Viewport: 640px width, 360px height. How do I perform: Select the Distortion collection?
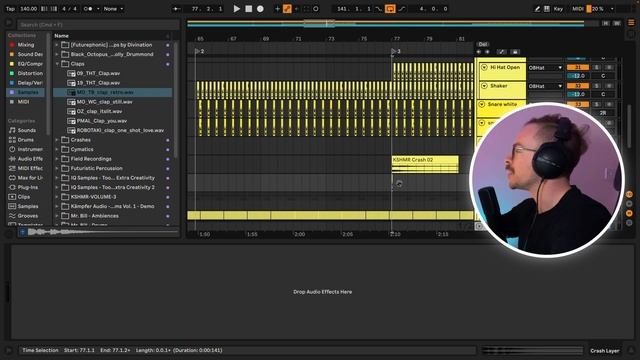click(x=25, y=73)
